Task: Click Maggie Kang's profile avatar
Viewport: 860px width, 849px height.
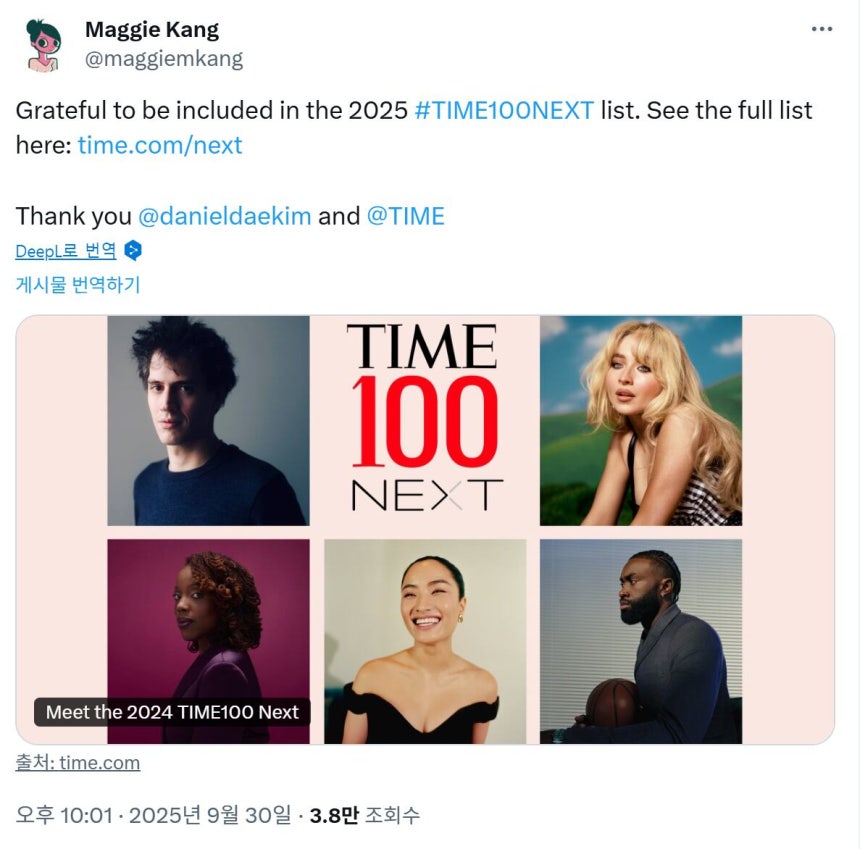Action: point(43,45)
